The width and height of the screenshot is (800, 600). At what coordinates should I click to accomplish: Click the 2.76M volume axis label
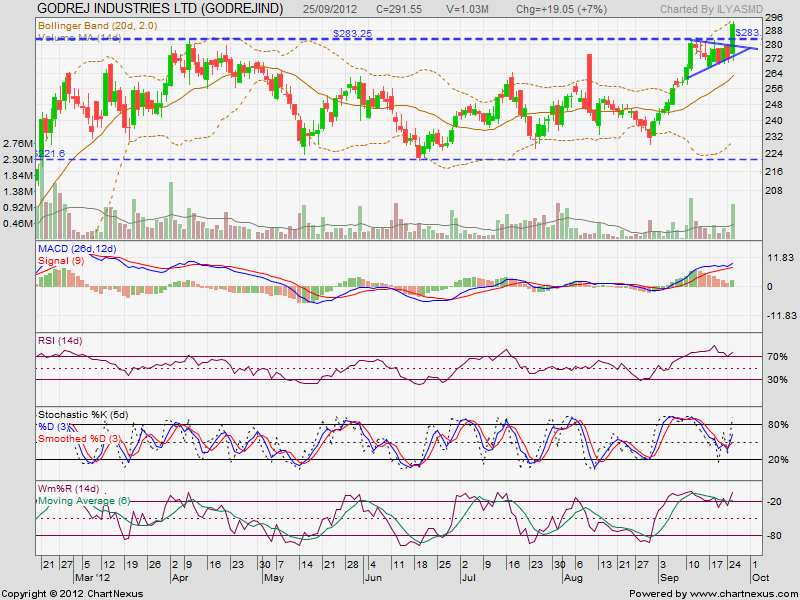[x=18, y=143]
